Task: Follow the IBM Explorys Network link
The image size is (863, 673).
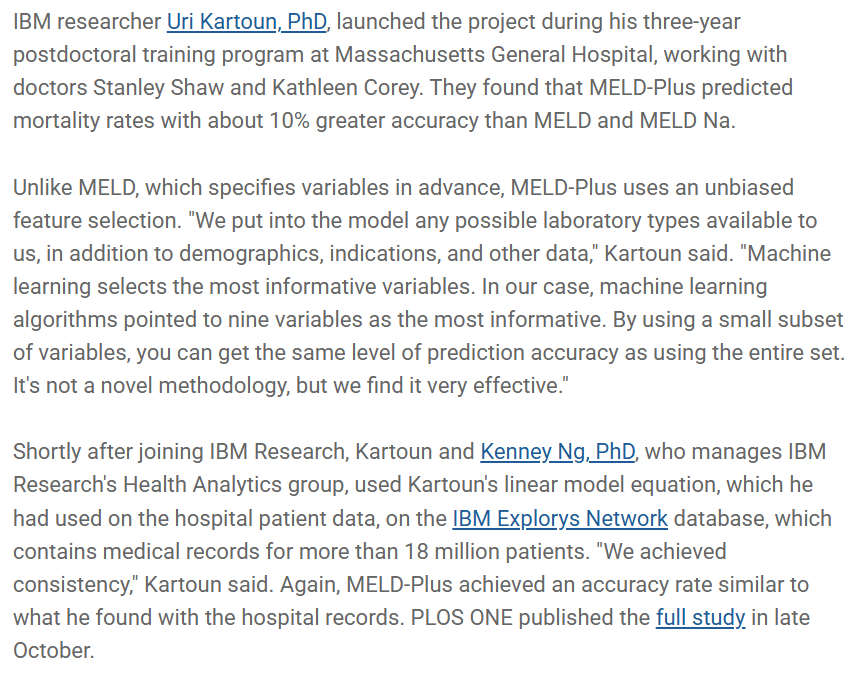Action: click(560, 518)
